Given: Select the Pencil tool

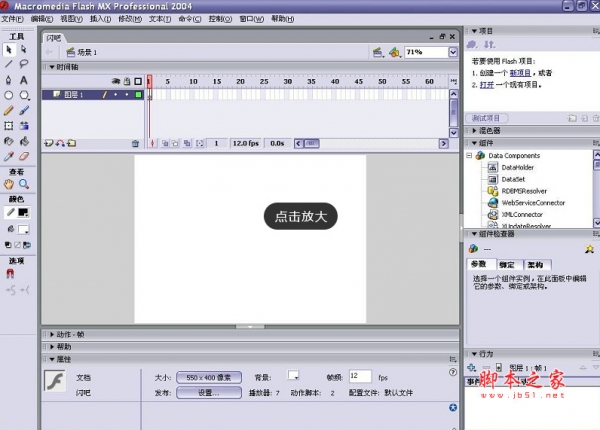Looking at the screenshot, I should pos(9,110).
